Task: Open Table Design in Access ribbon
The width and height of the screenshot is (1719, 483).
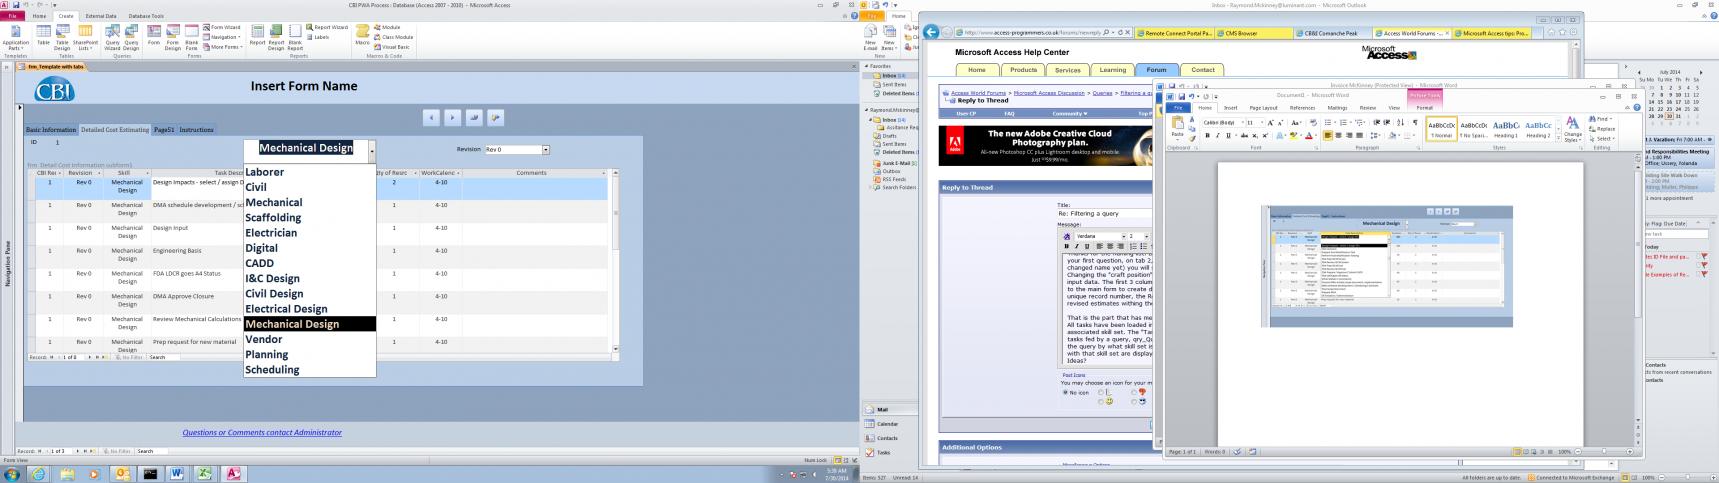Action: coord(62,37)
